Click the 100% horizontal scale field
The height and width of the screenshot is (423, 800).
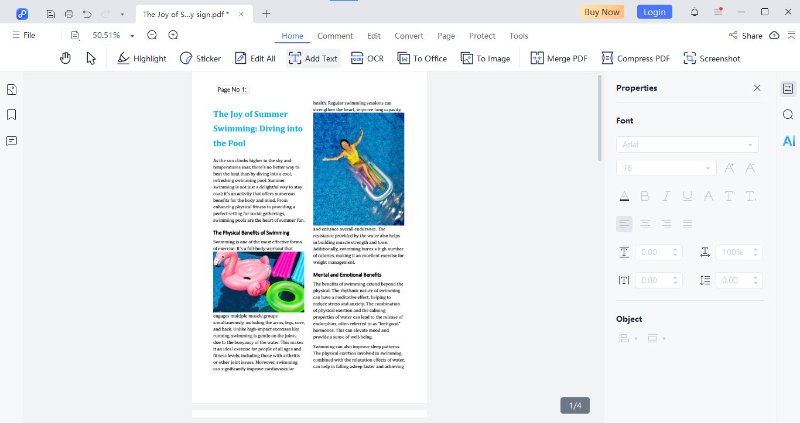739,252
